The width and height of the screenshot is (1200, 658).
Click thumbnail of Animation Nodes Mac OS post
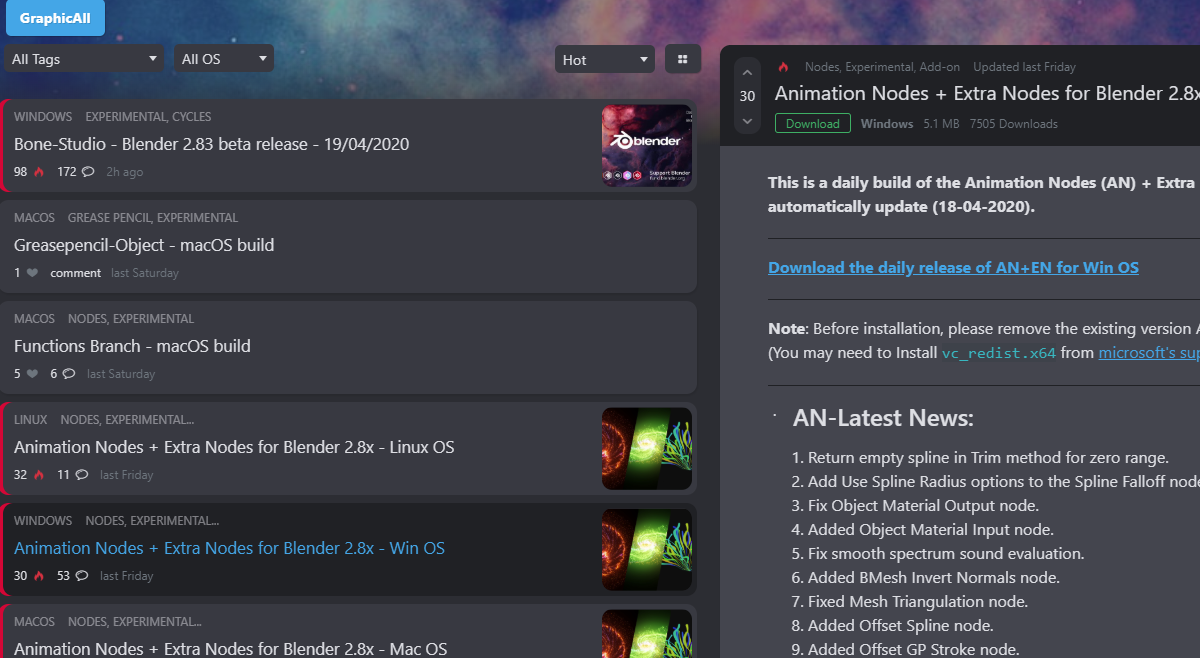(647, 634)
